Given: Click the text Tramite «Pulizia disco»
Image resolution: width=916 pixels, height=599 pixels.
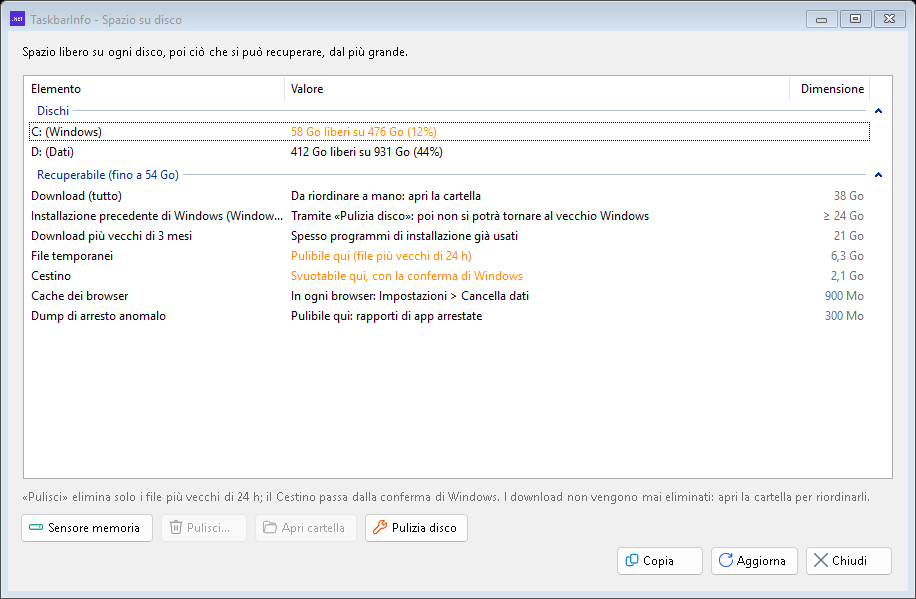Looking at the screenshot, I should coord(470,216).
